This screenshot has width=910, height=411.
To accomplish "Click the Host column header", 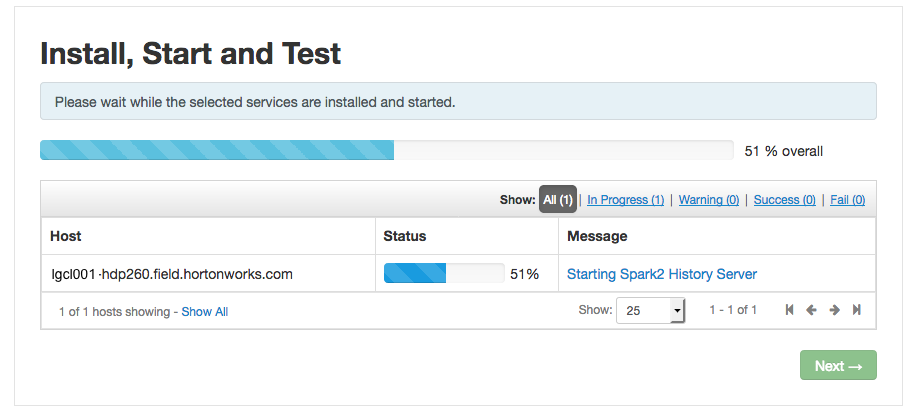I will click(66, 236).
